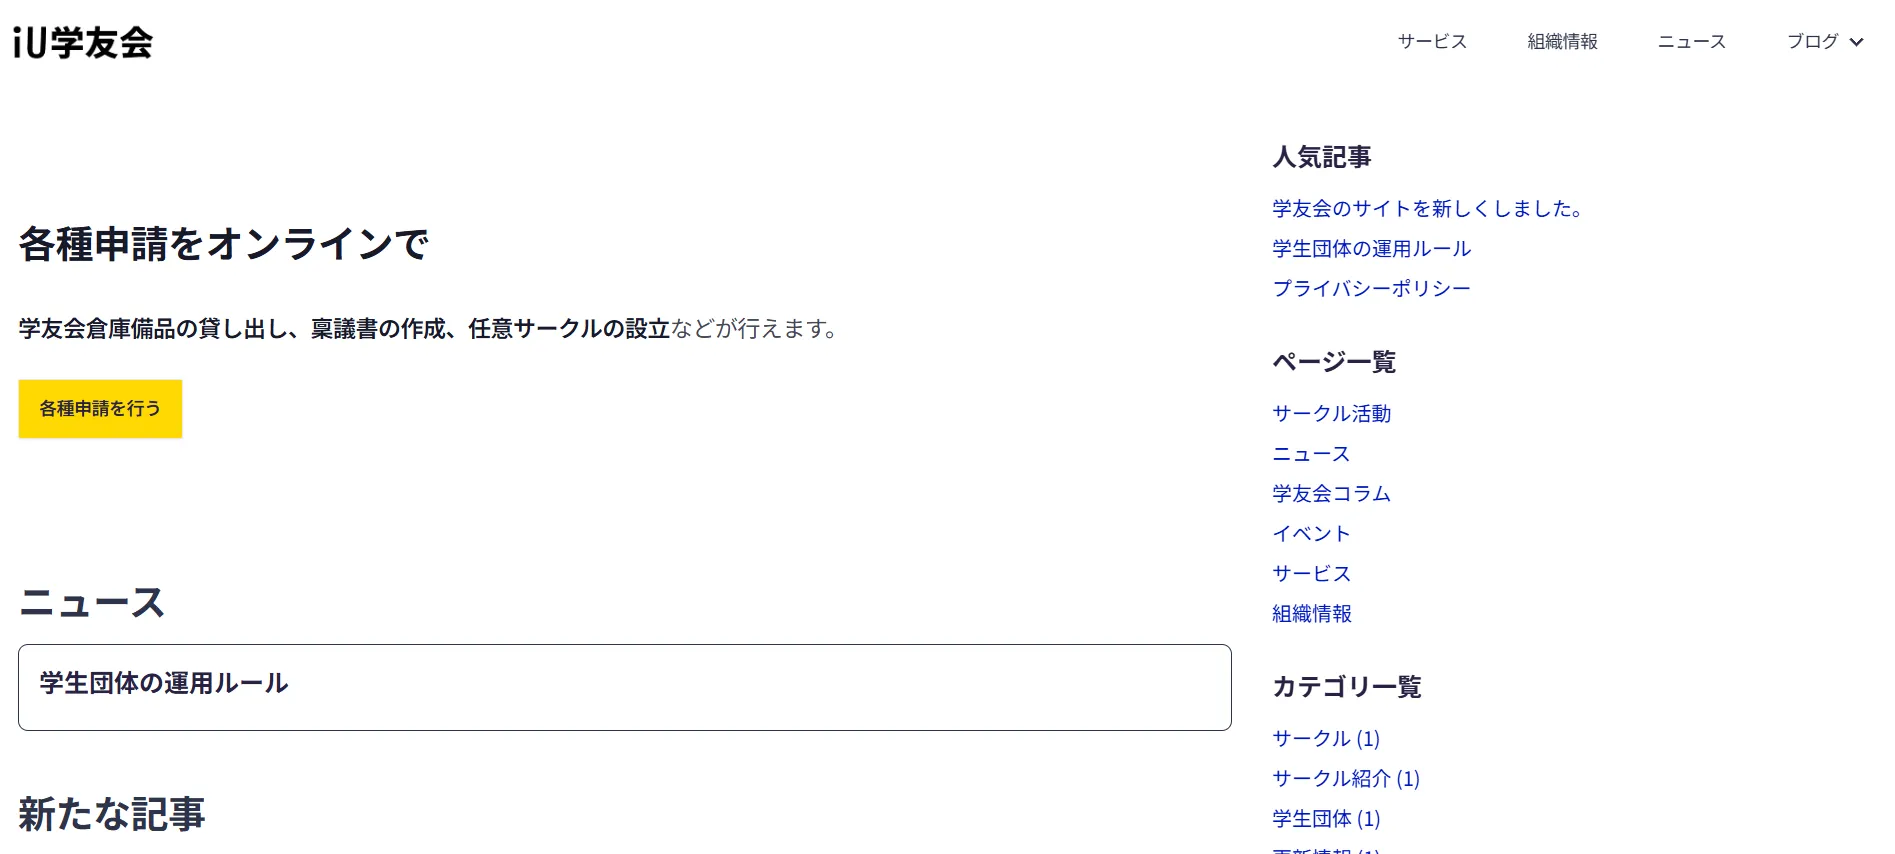Open the サークル紹介 (1) category
Image resolution: width=1895 pixels, height=854 pixels.
(x=1345, y=779)
